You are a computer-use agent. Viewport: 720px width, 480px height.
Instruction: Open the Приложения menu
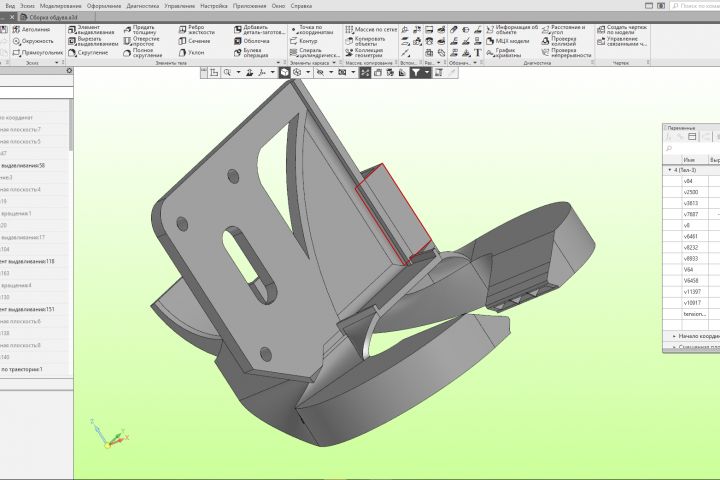pos(249,6)
